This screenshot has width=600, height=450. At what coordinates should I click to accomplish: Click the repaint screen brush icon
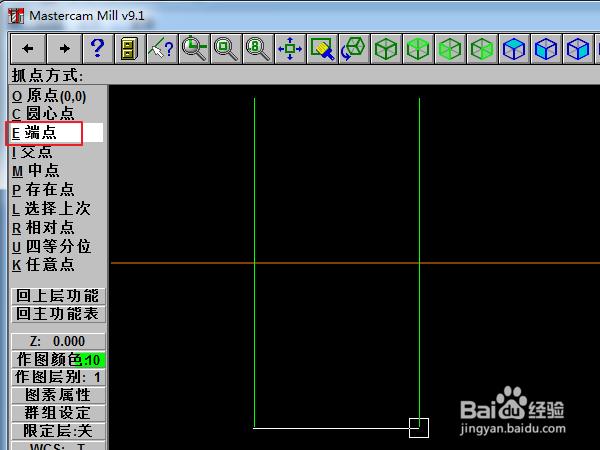point(322,49)
